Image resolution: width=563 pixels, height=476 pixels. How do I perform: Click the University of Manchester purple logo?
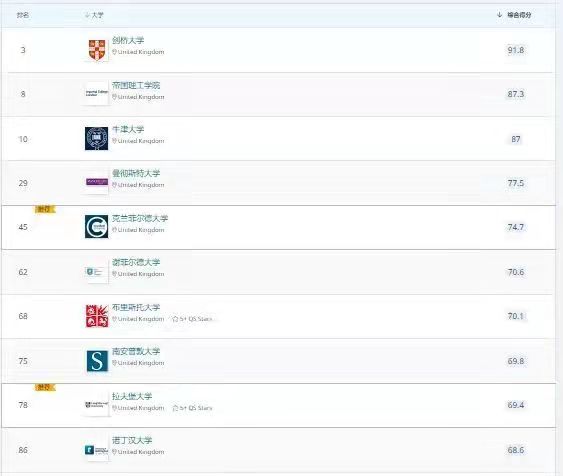click(x=97, y=182)
